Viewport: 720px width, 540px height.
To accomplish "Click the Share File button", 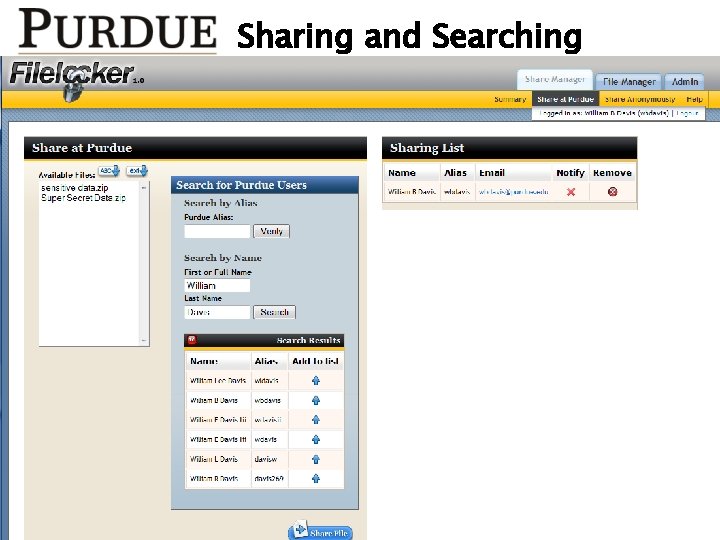I will [321, 531].
